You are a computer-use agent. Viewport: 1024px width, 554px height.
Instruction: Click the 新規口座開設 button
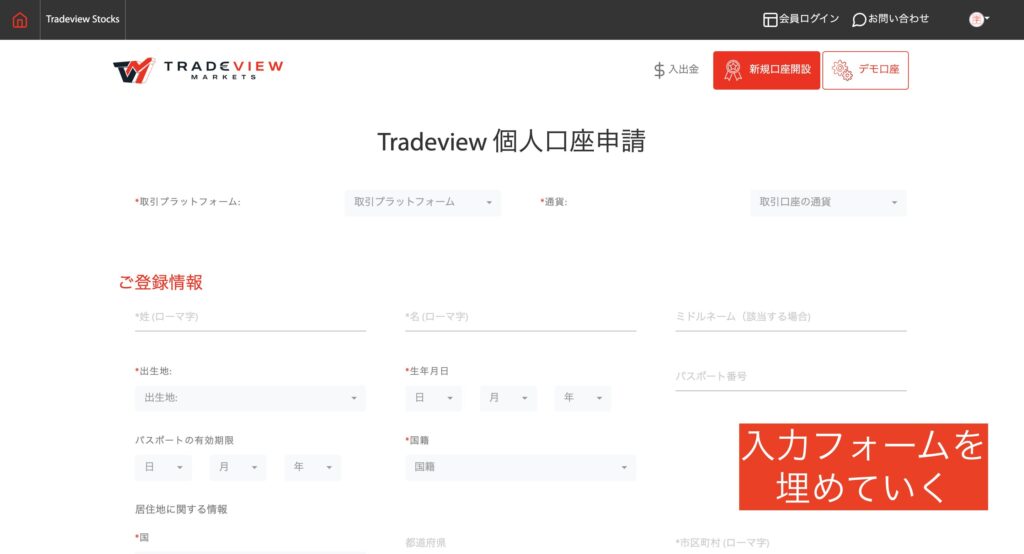(x=766, y=70)
